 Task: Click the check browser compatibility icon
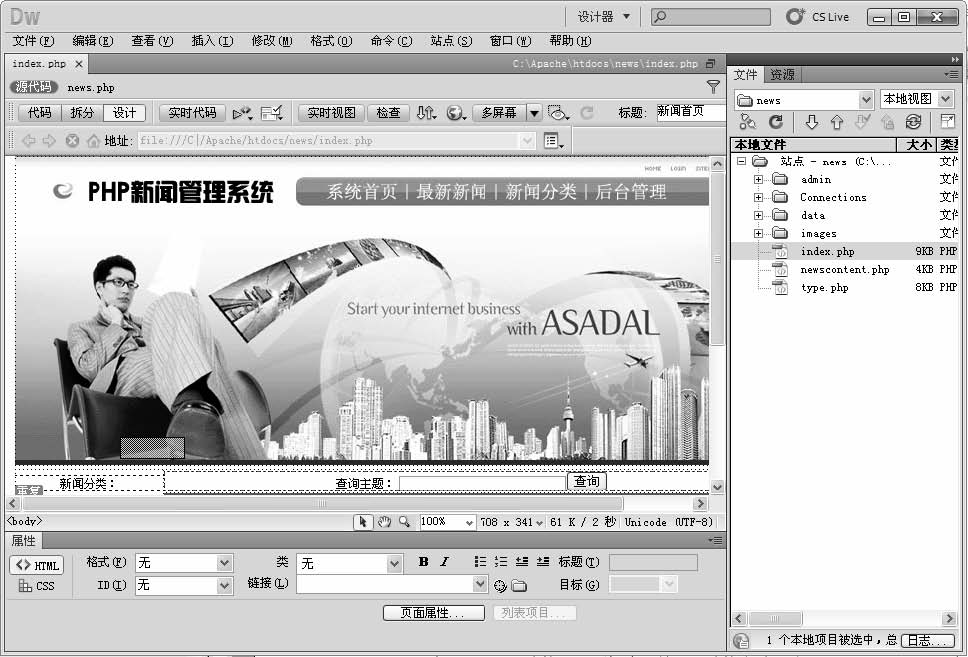point(272,113)
